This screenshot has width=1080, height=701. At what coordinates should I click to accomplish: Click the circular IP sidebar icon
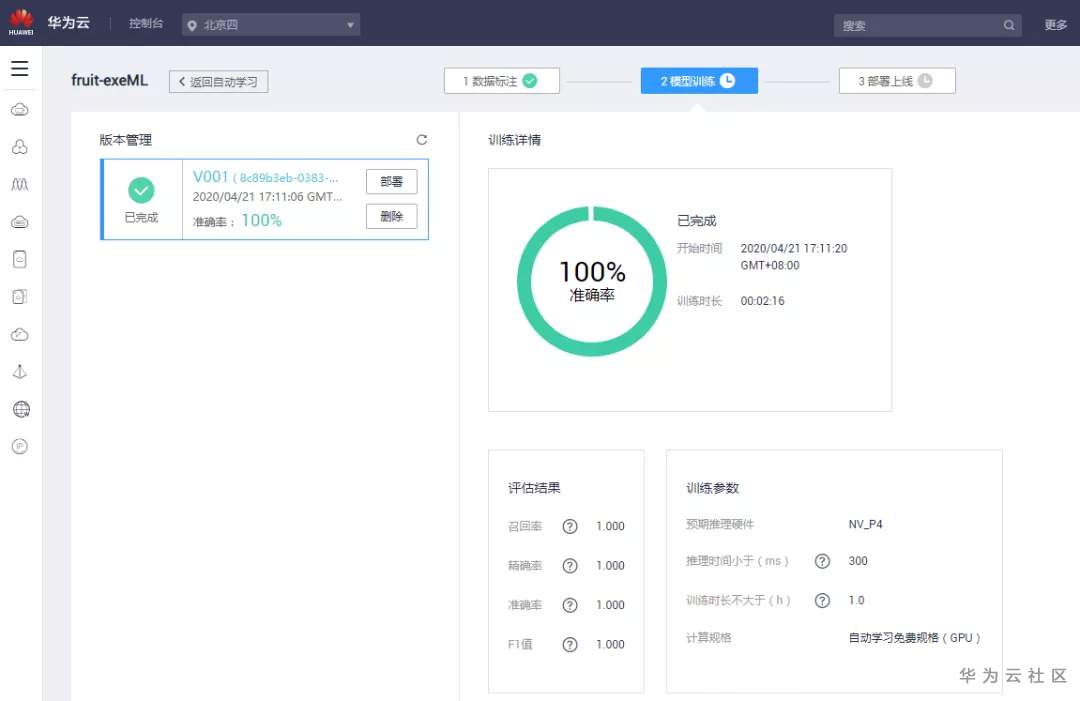pos(20,446)
